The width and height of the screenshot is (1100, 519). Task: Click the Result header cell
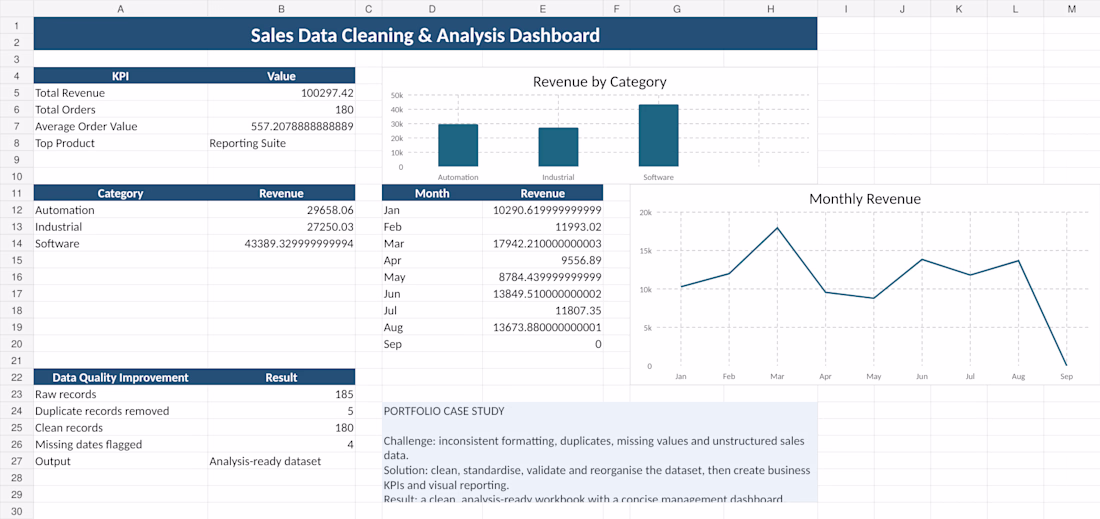pos(281,377)
